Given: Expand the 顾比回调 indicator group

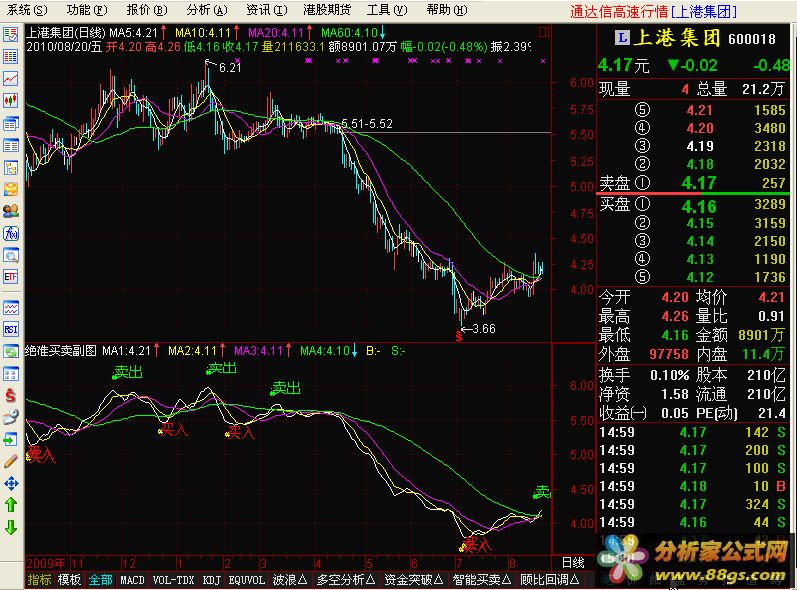Looking at the screenshot, I should 549,580.
